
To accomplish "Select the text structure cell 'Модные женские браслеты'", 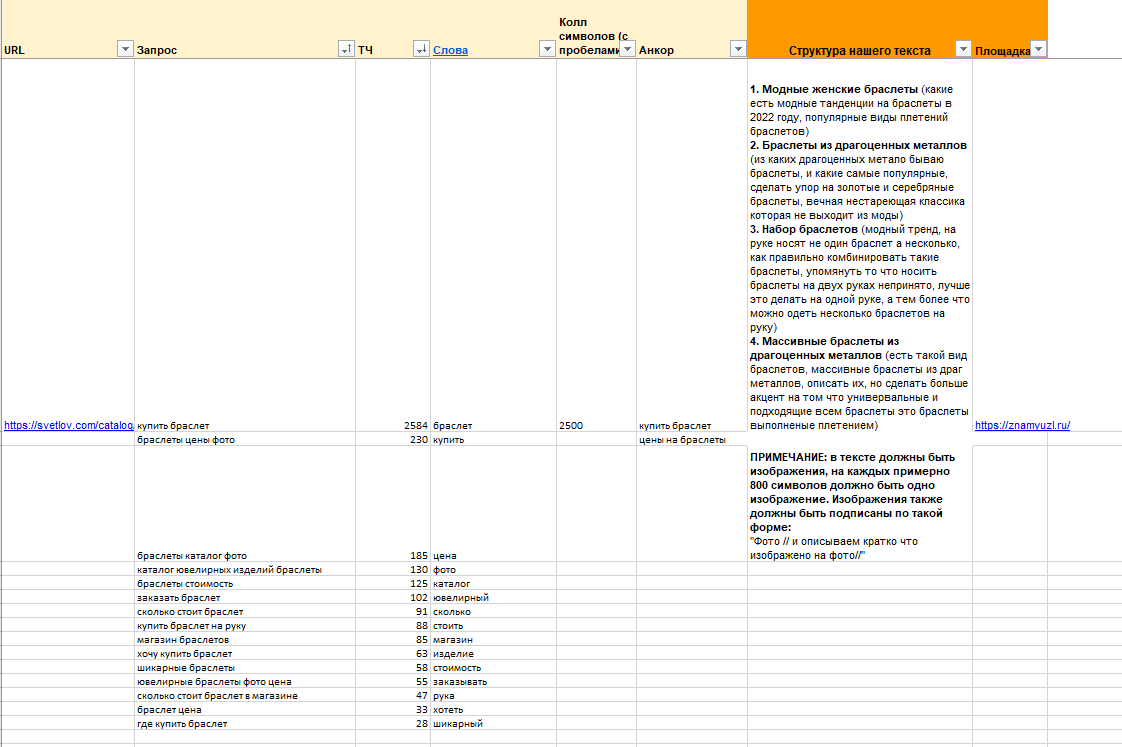I will coord(859,245).
